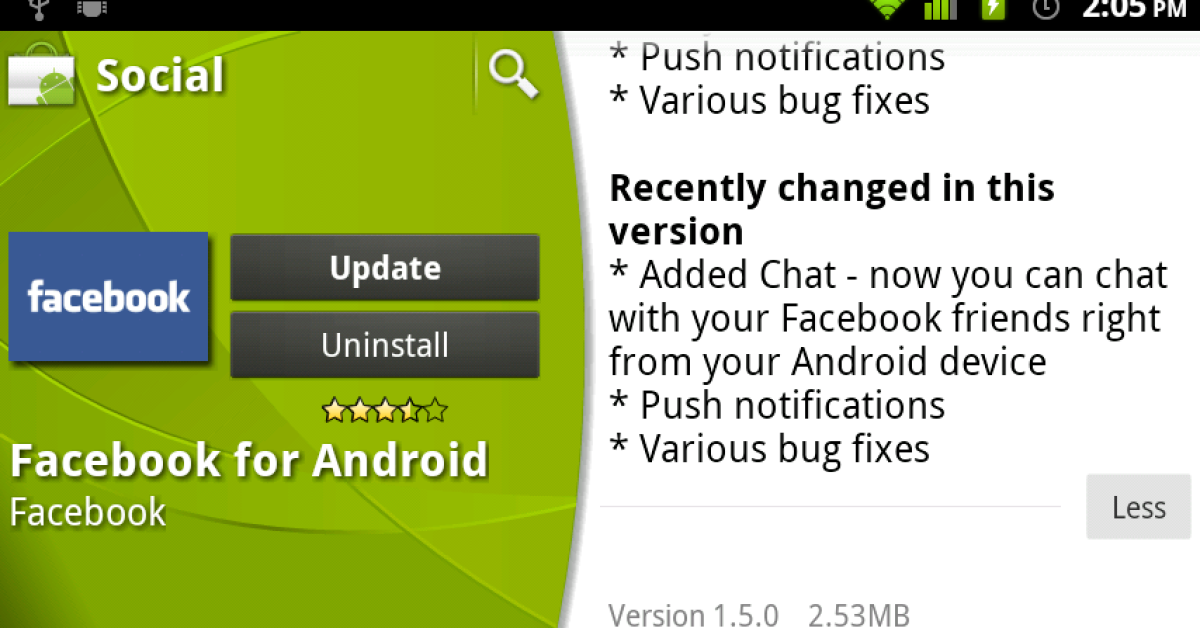Image resolution: width=1200 pixels, height=628 pixels.
Task: Tap the Facebook for Android title
Action: [249, 460]
